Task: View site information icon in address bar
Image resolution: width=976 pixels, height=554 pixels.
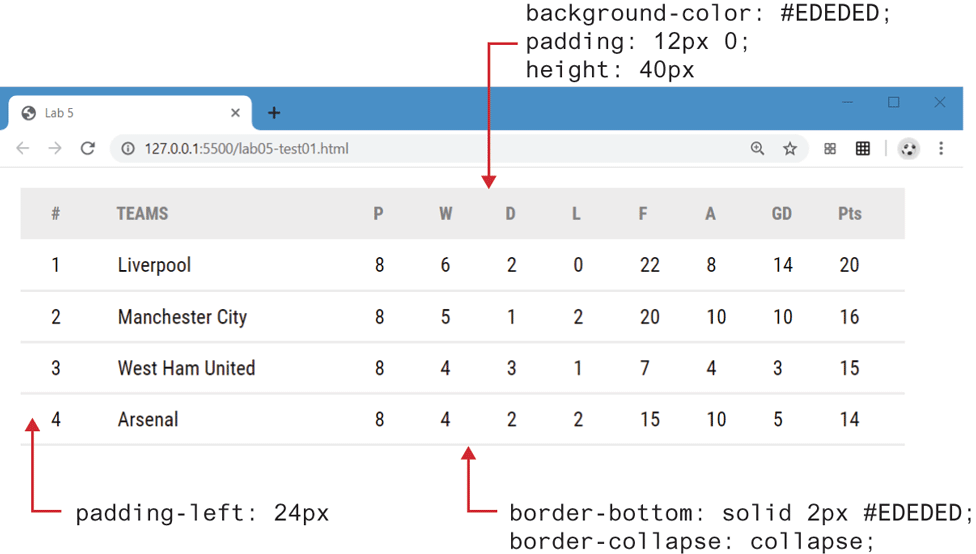Action: [128, 149]
